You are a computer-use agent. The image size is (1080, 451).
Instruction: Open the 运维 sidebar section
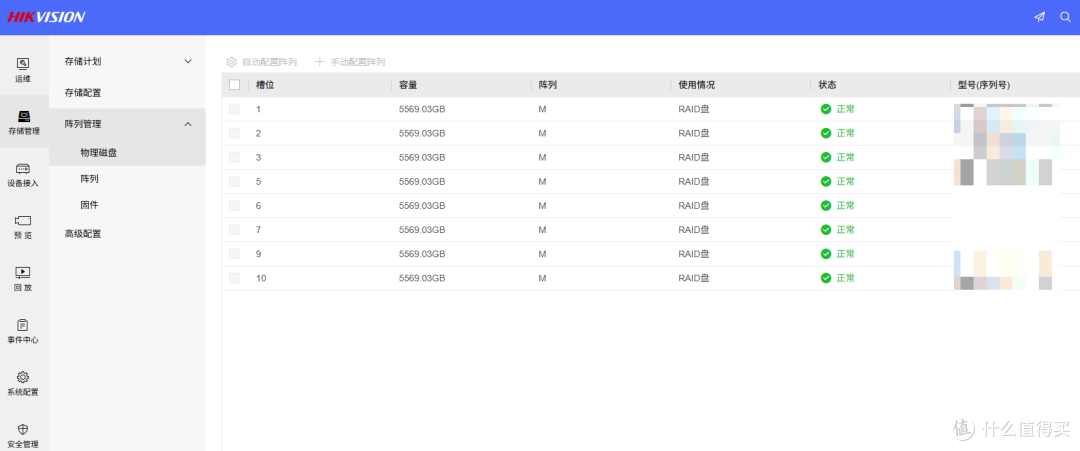point(23,70)
